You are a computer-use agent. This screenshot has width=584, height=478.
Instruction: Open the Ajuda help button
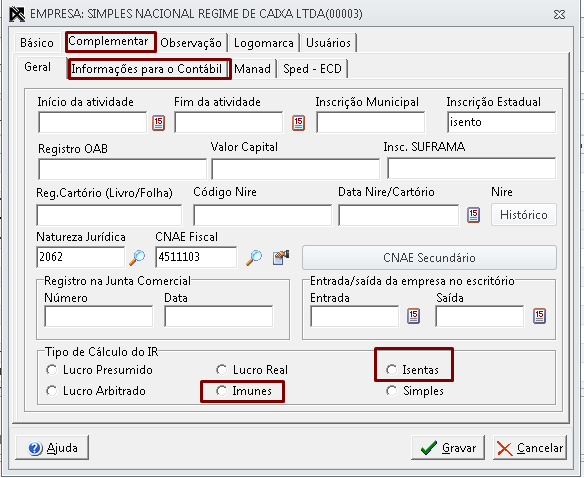(x=52, y=447)
